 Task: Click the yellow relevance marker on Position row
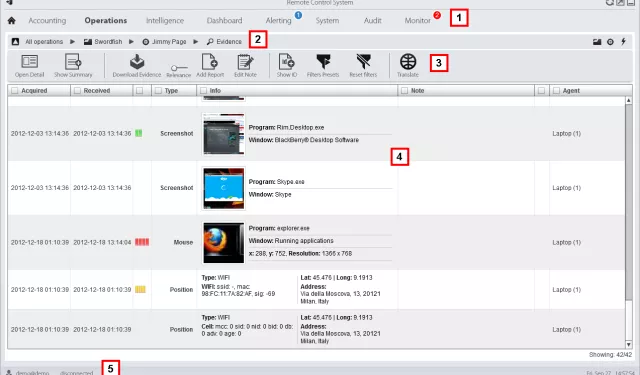pyautogui.click(x=140, y=289)
